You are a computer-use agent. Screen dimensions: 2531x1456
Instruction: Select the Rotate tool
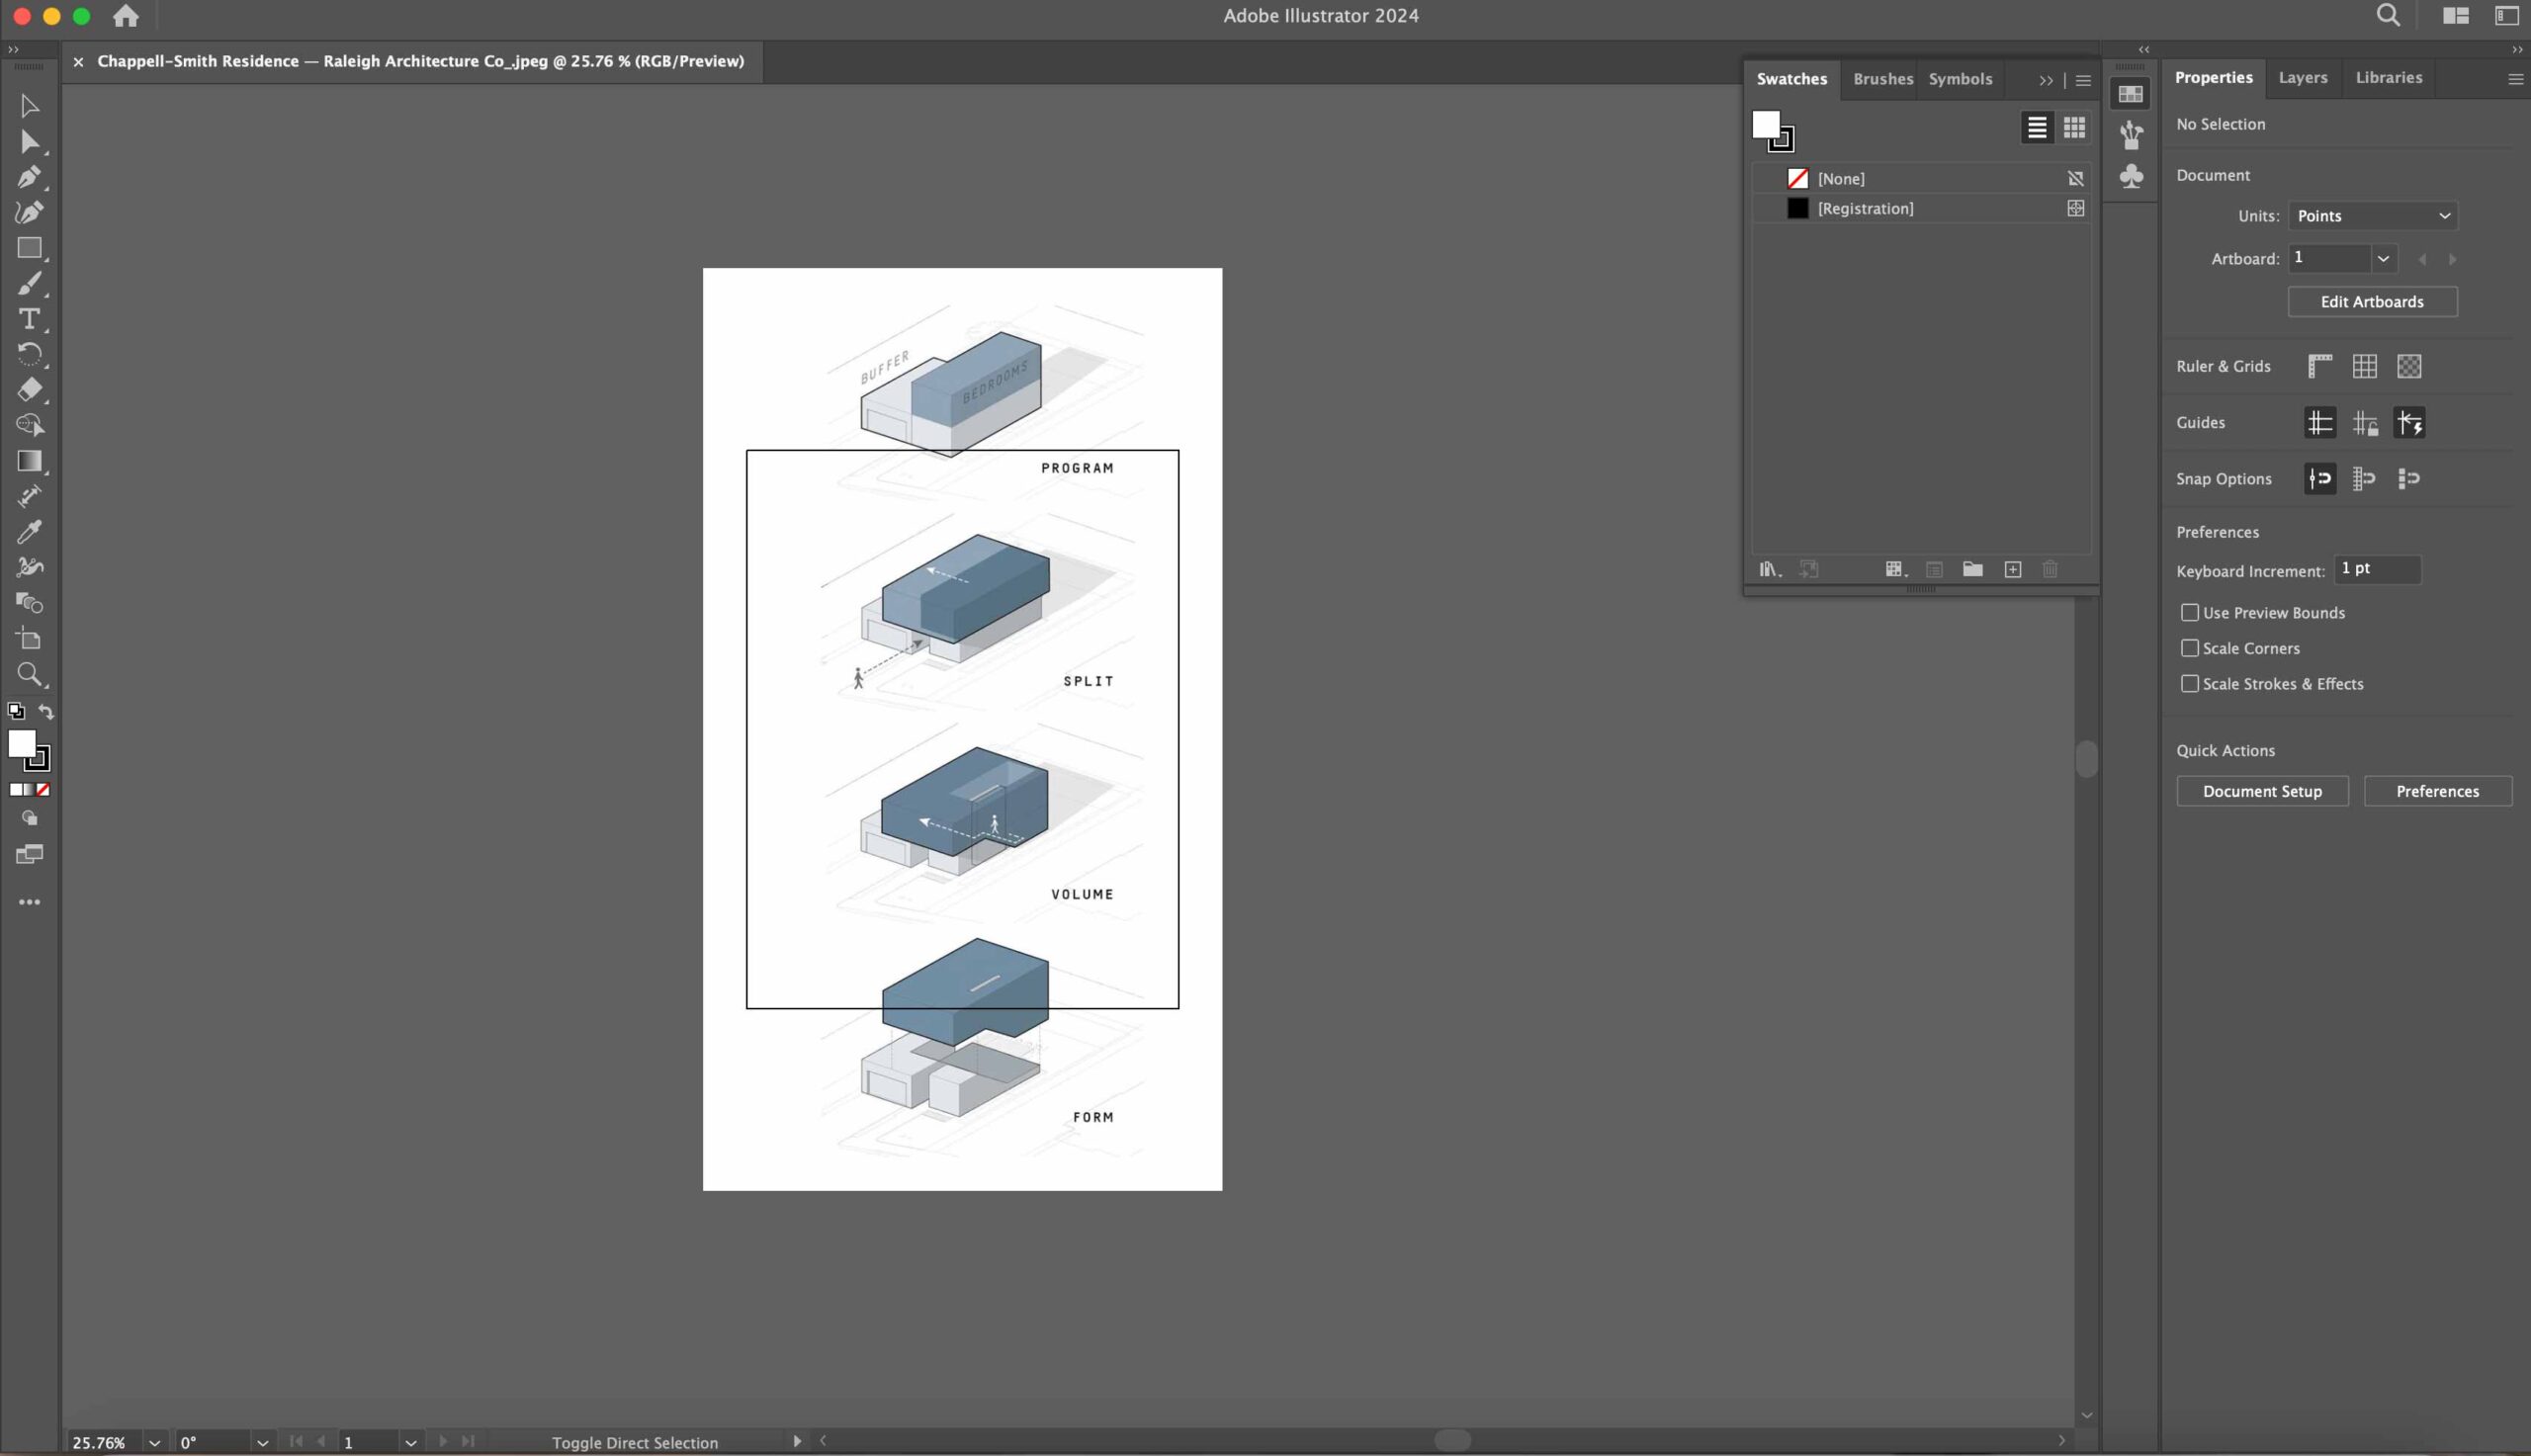(29, 354)
